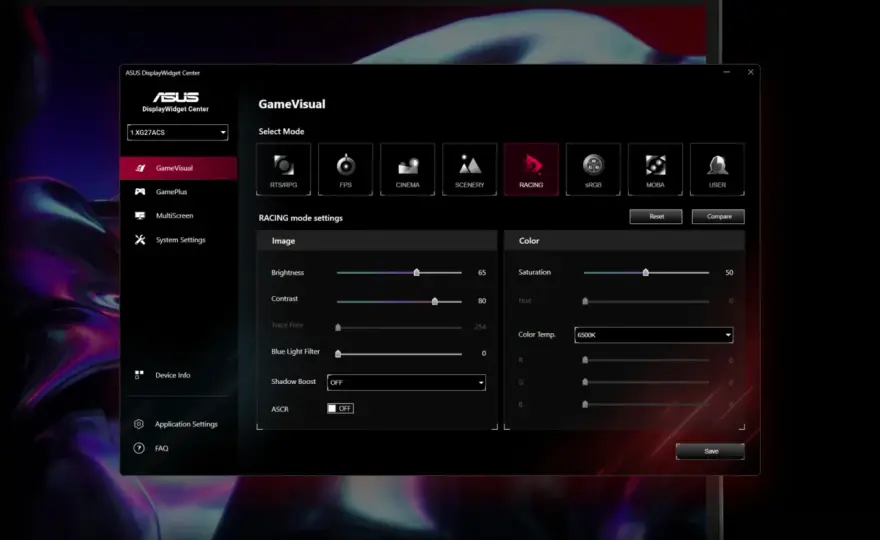Click the Contrast slider handle

(435, 301)
